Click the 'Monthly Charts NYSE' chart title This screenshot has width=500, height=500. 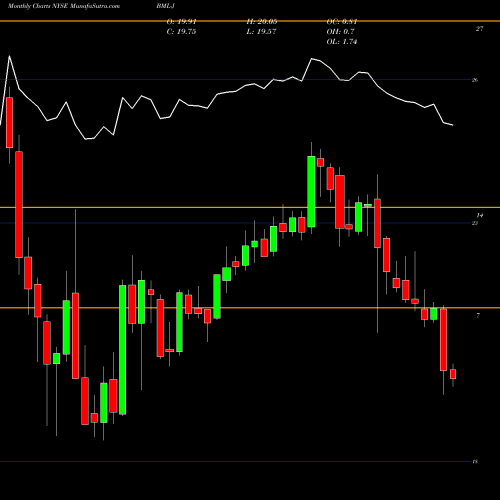(x=38, y=6)
